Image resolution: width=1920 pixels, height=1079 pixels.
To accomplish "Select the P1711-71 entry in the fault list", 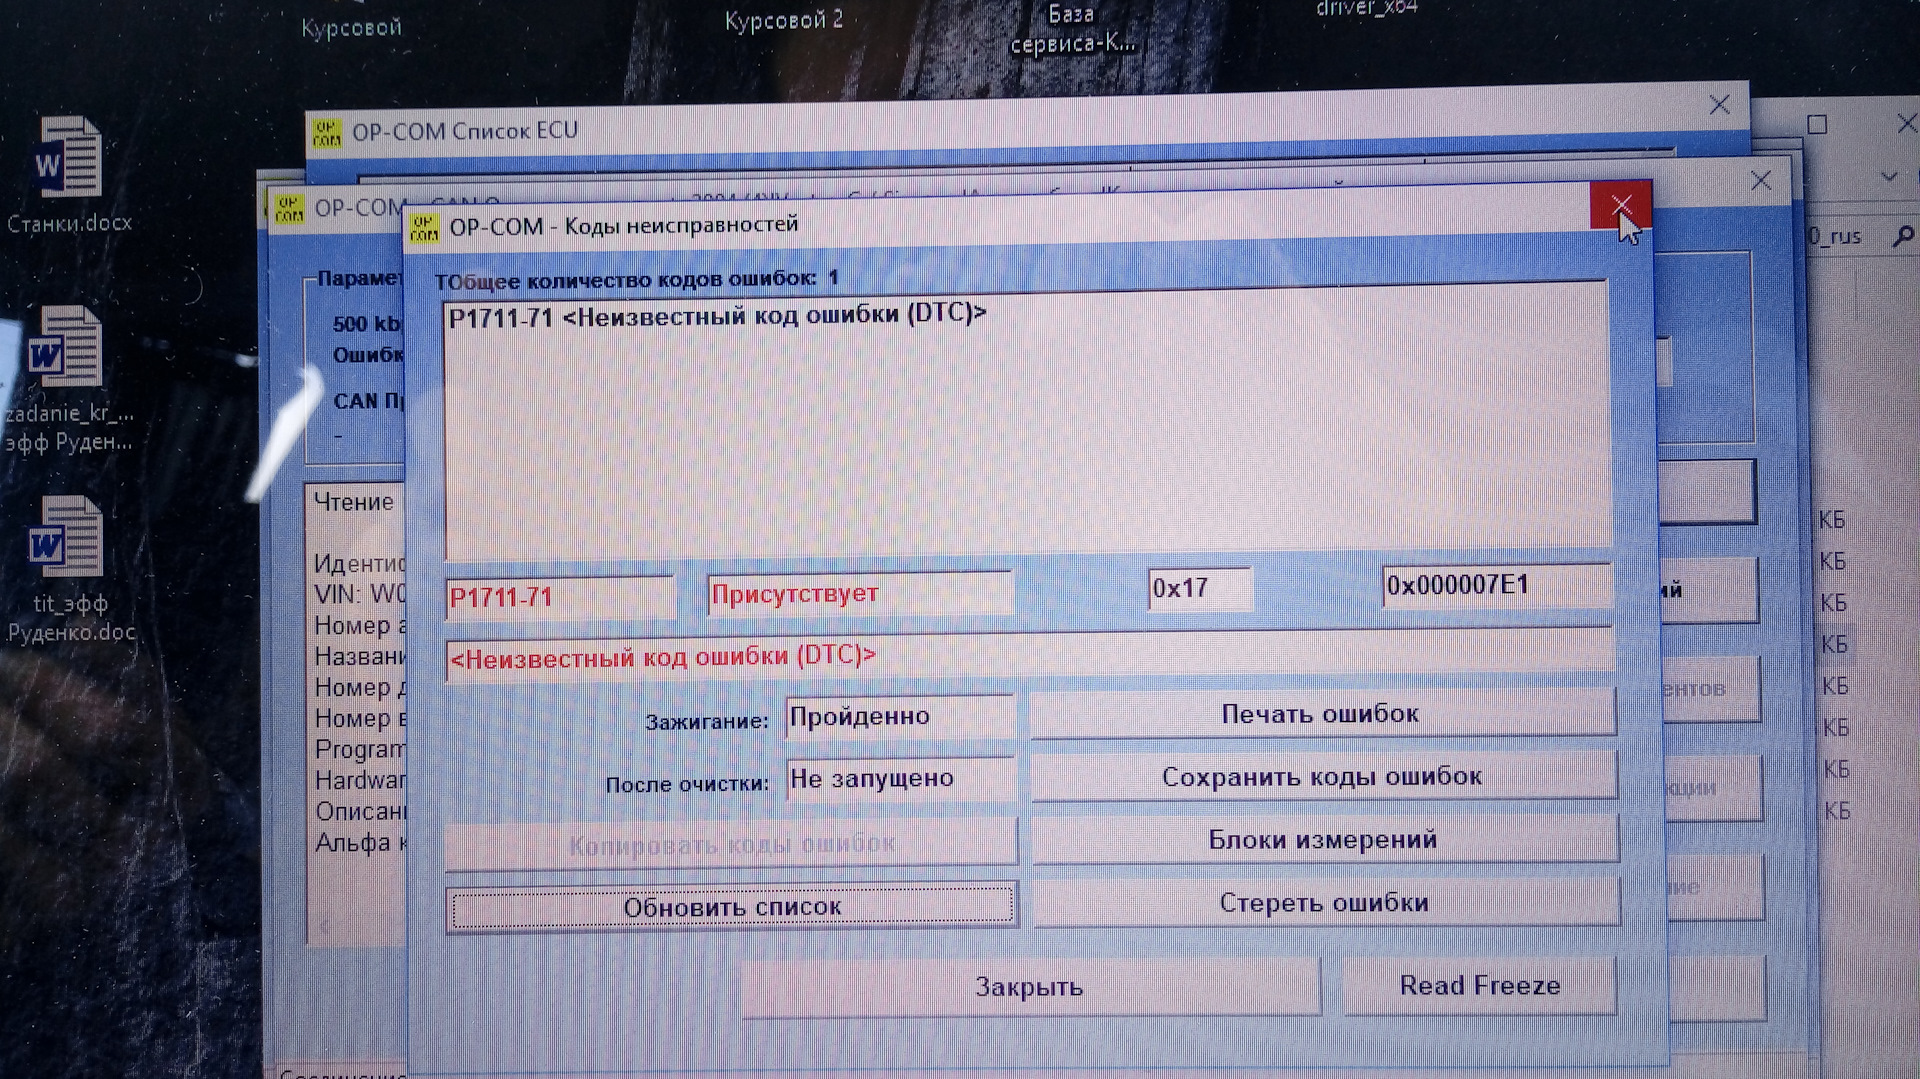I will (x=717, y=315).
